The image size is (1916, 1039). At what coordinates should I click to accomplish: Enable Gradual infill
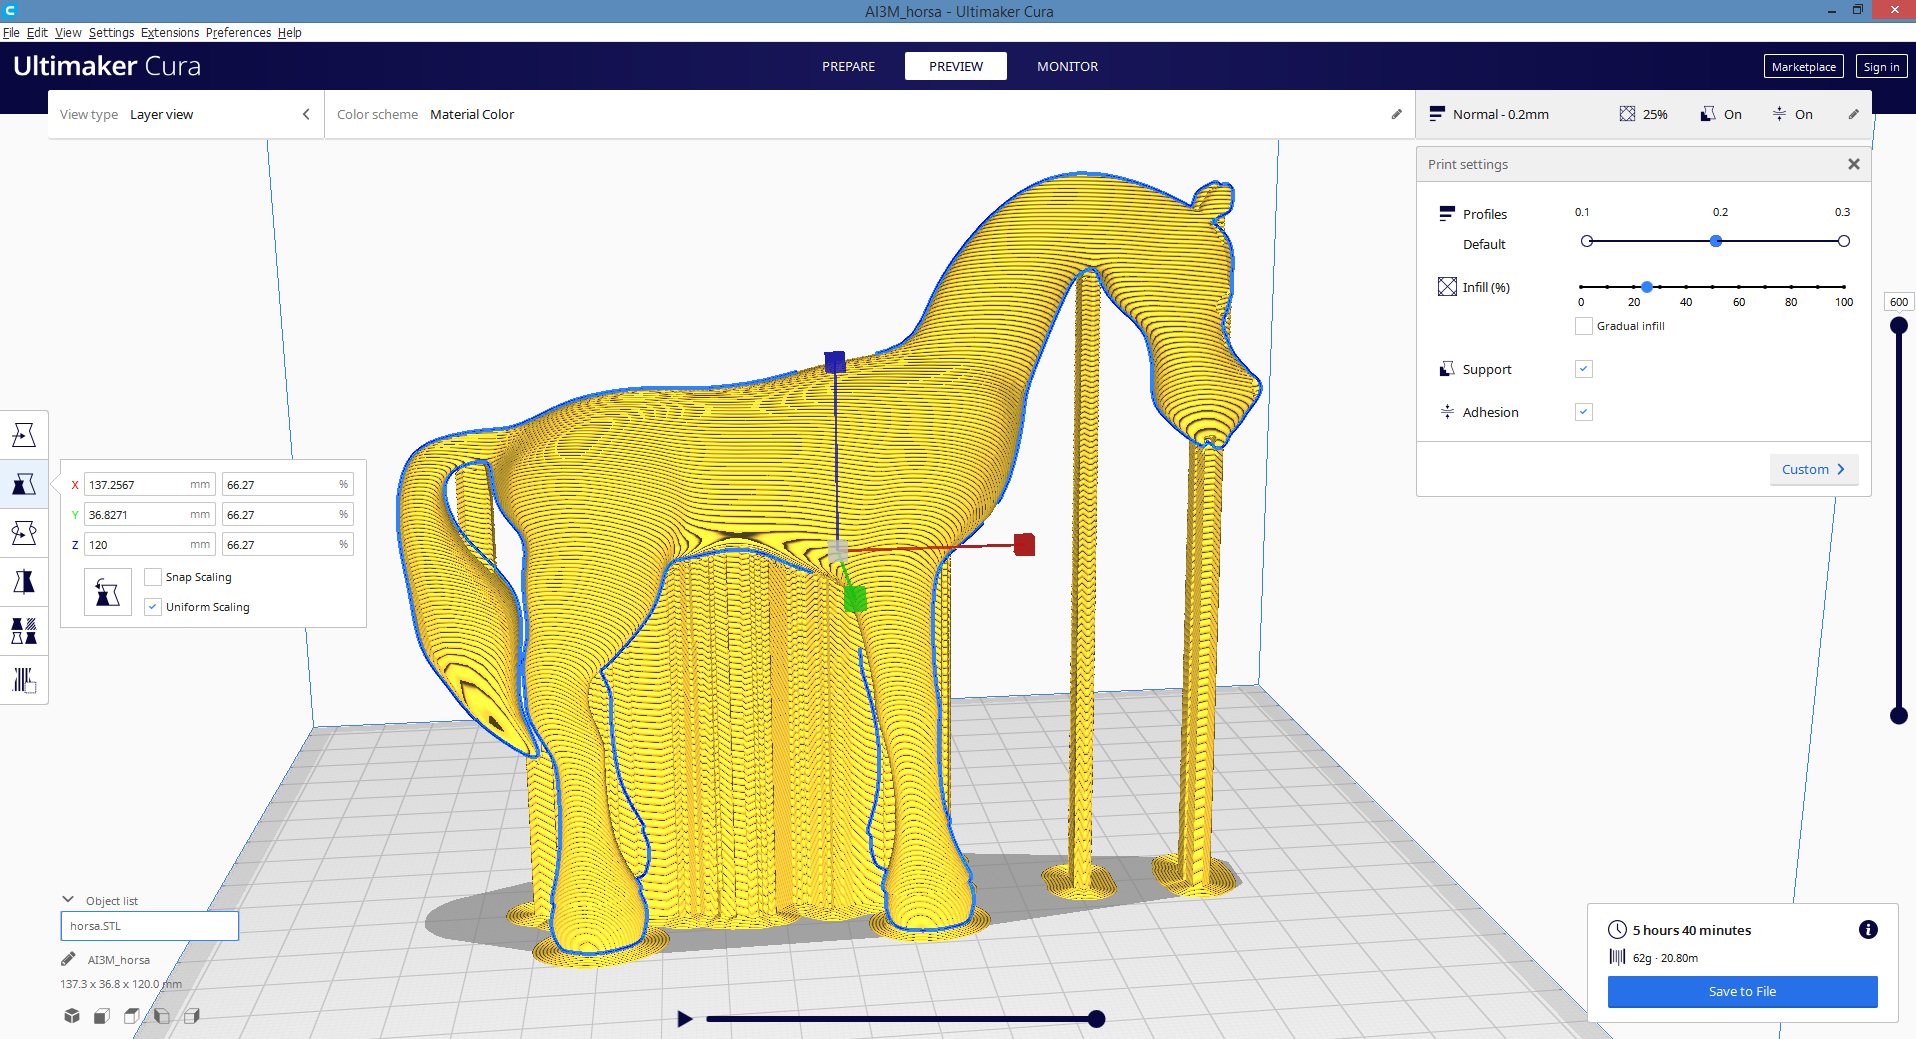click(1583, 325)
